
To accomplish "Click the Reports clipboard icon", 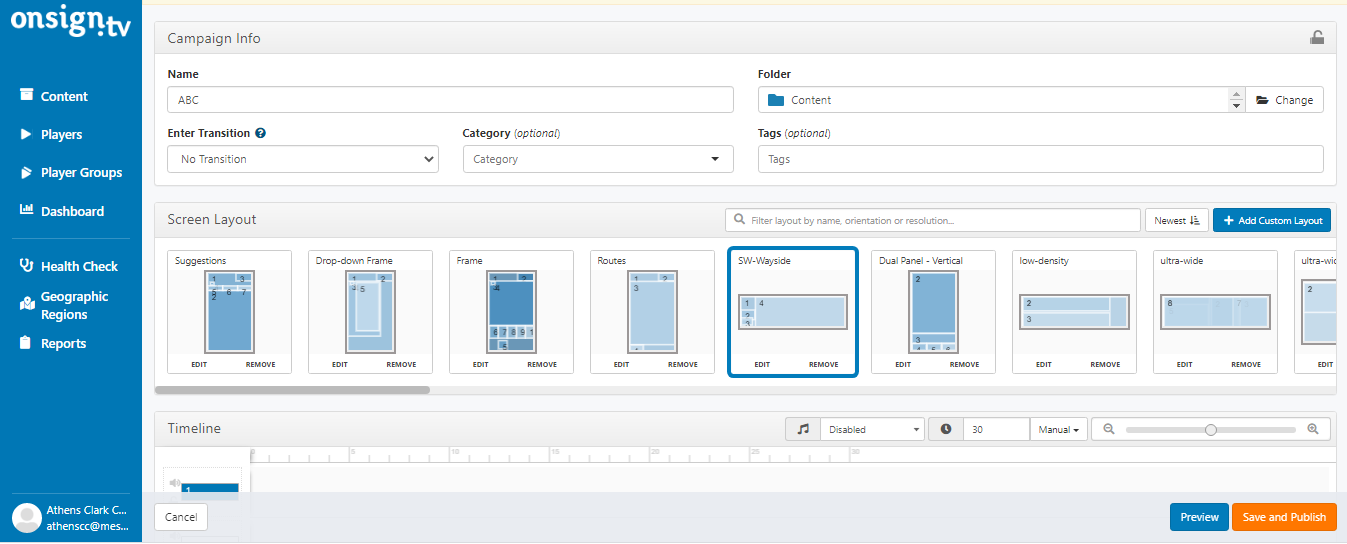I will pyautogui.click(x=27, y=343).
